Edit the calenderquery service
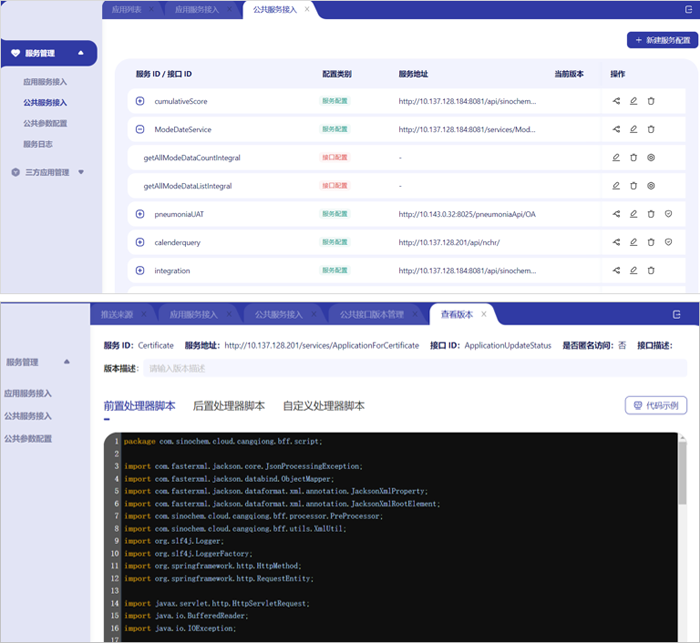The height and width of the screenshot is (643, 700). point(633,242)
